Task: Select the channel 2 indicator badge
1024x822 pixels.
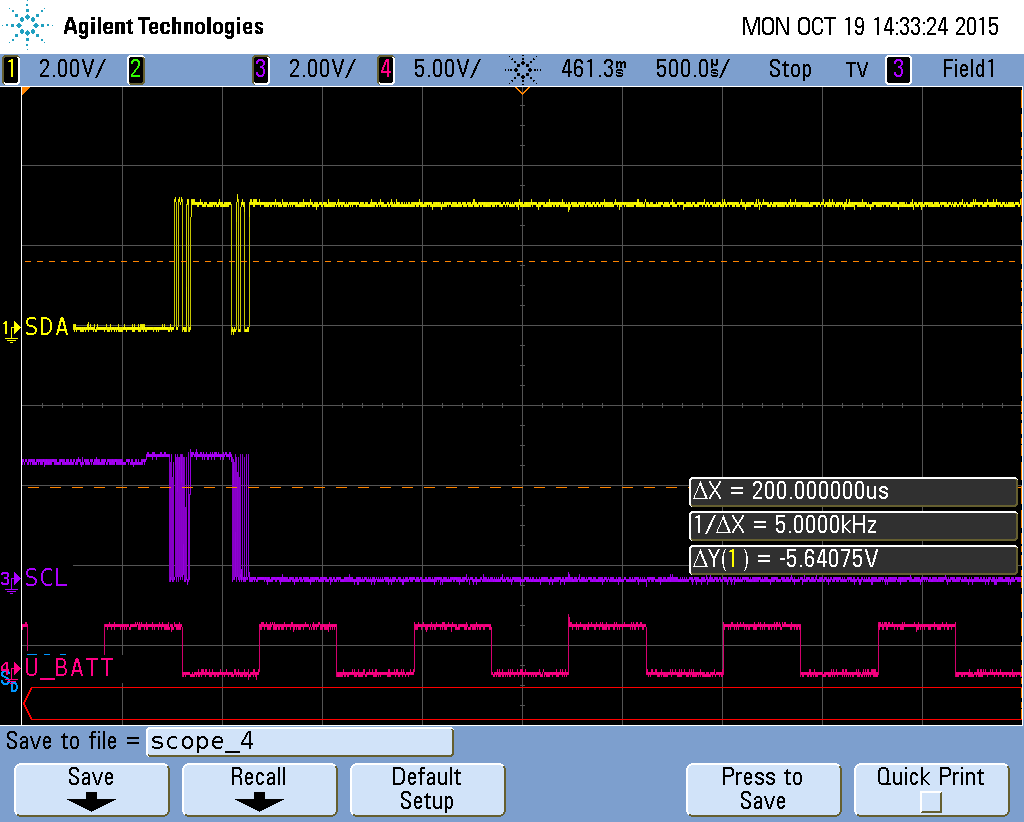Action: 136,70
